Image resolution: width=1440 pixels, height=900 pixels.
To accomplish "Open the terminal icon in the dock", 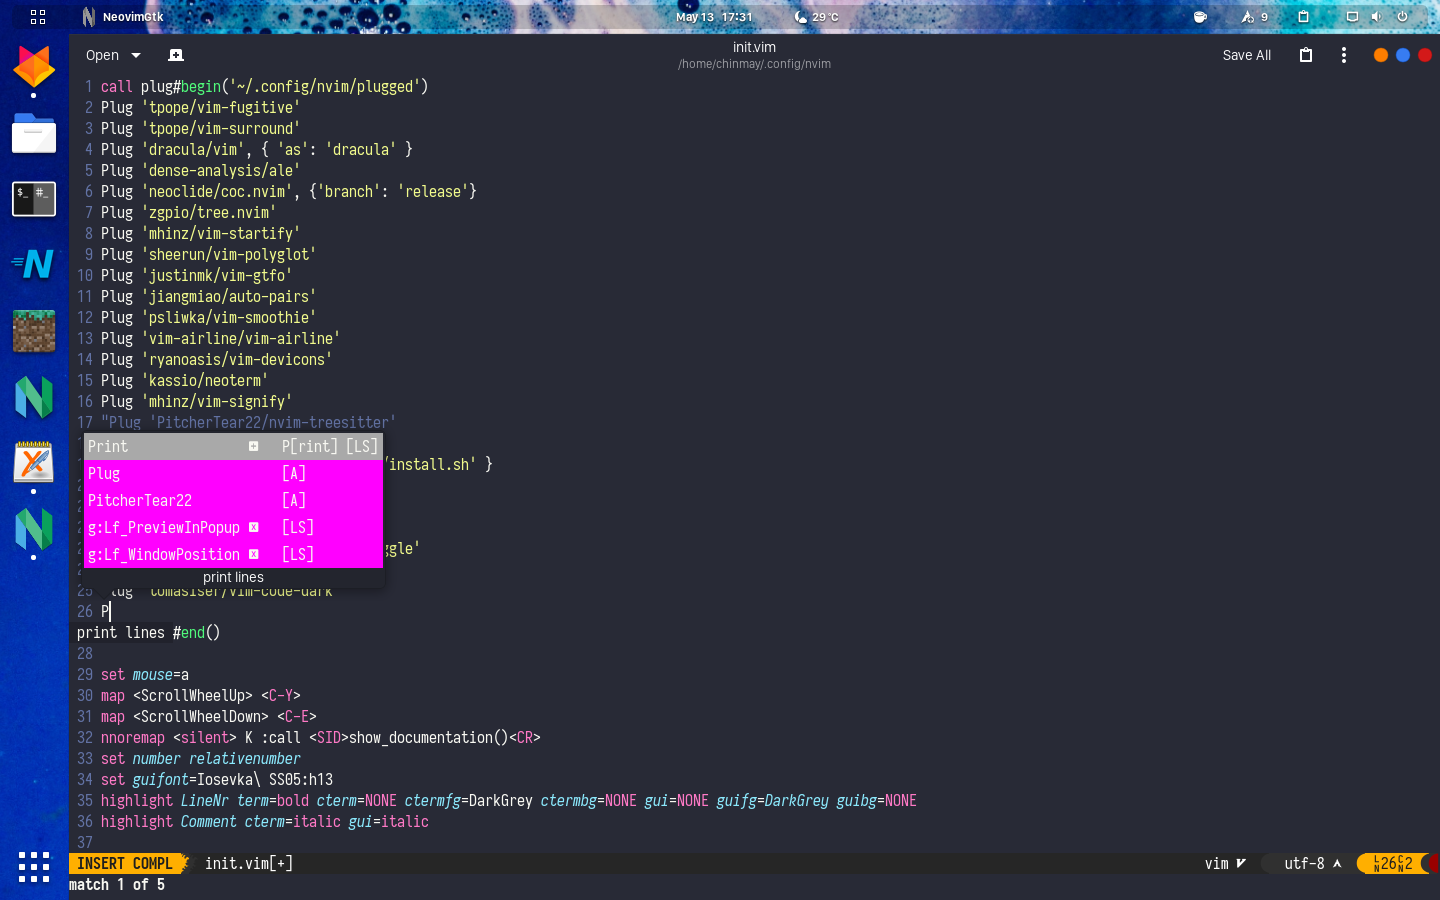I will (33, 199).
